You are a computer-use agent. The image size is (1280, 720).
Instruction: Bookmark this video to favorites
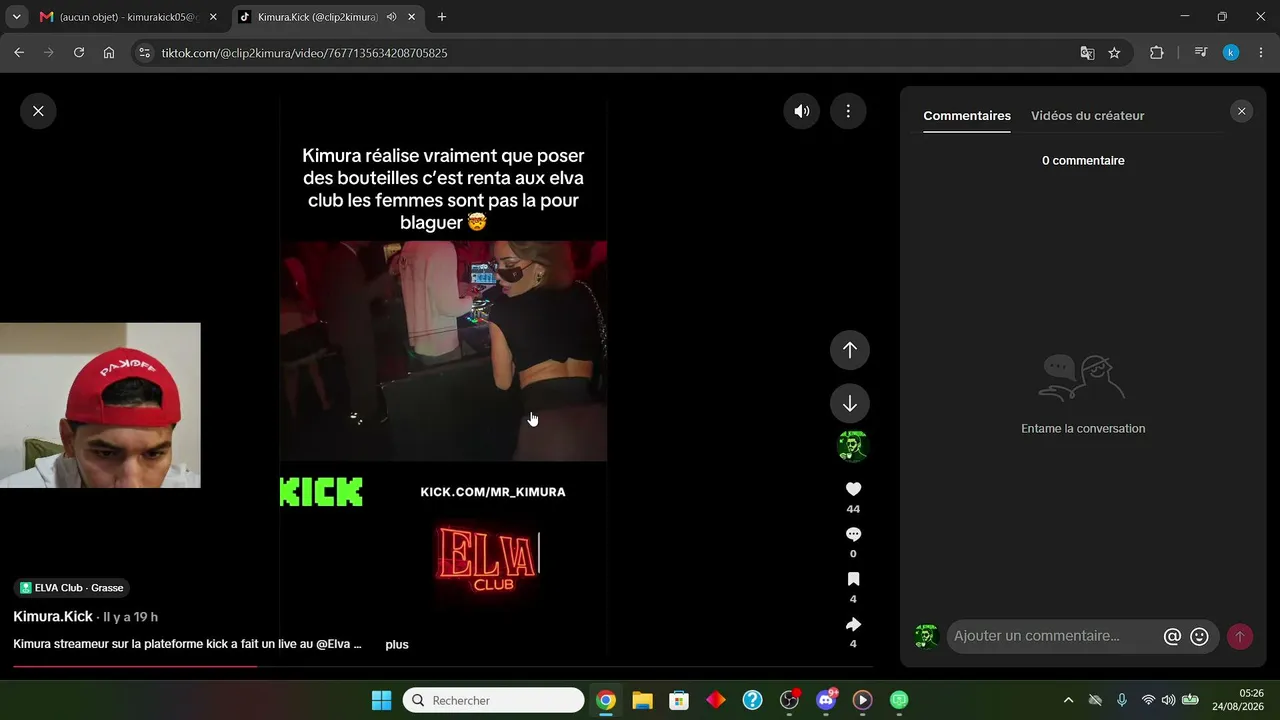(853, 579)
